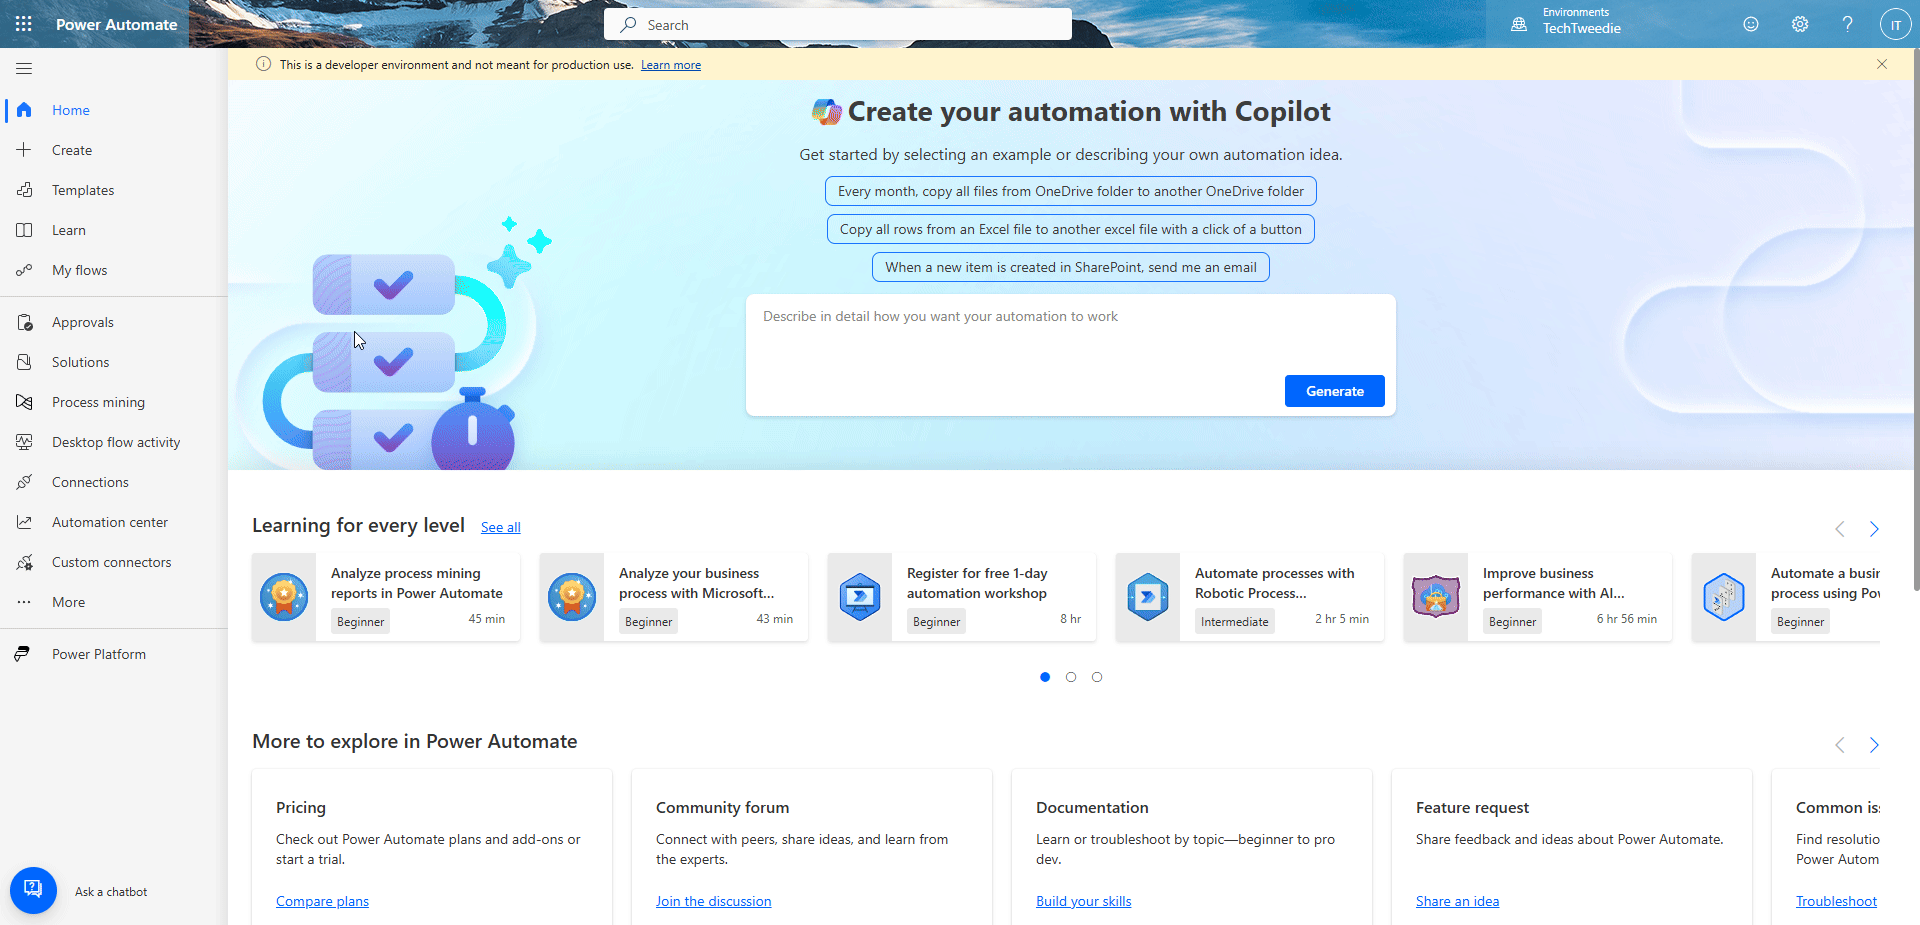Switch to the Templates section

[x=83, y=189]
